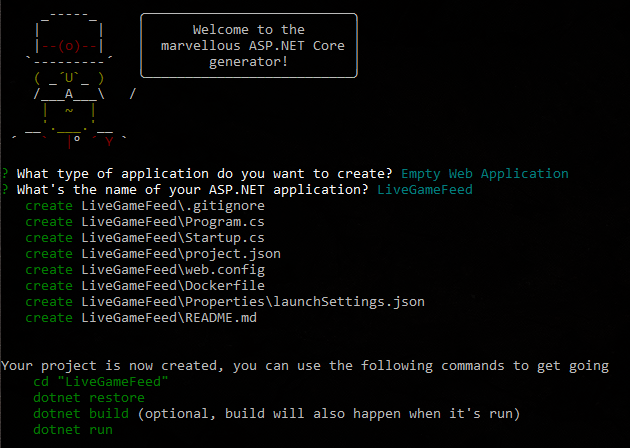Select the 'Empty Web Application' answer text
Image resolution: width=630 pixels, height=448 pixels.
click(x=484, y=174)
